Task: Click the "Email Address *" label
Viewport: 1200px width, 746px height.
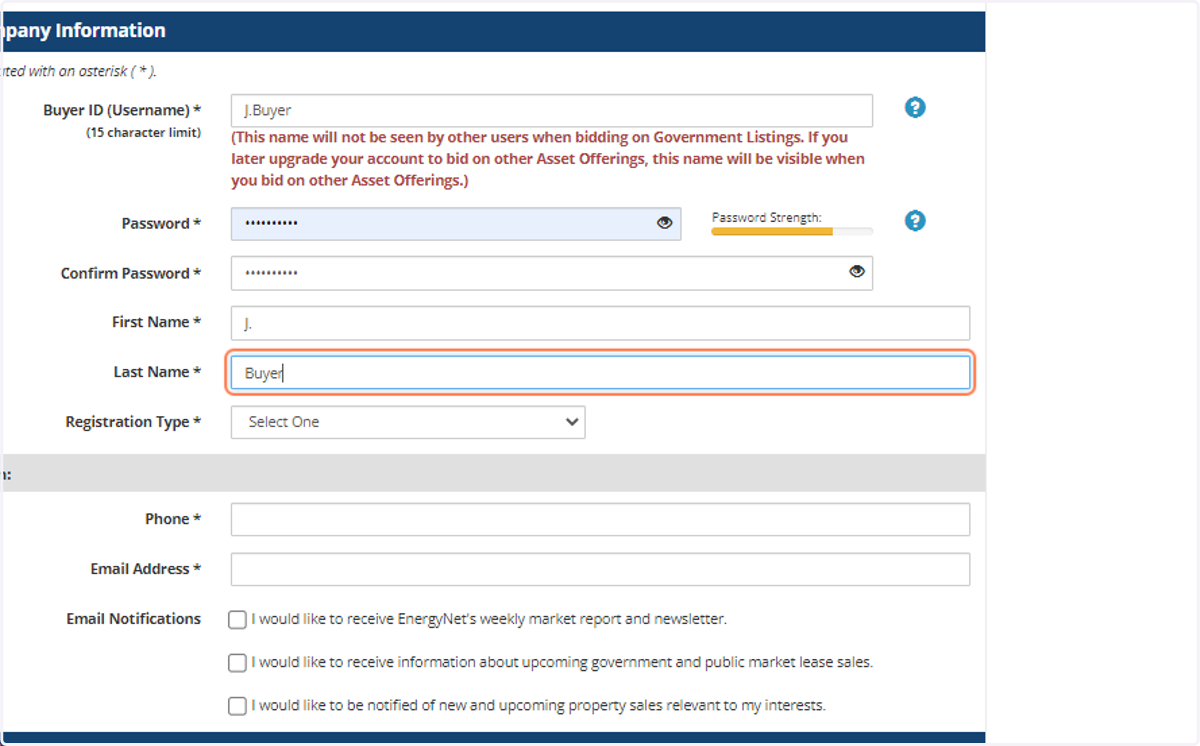Action: tap(146, 569)
